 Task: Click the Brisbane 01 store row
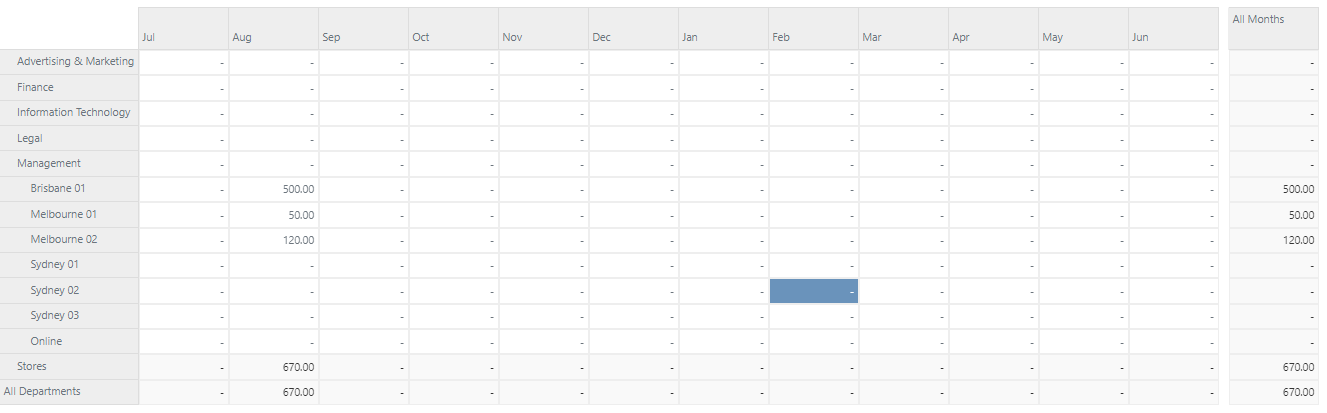(58, 188)
